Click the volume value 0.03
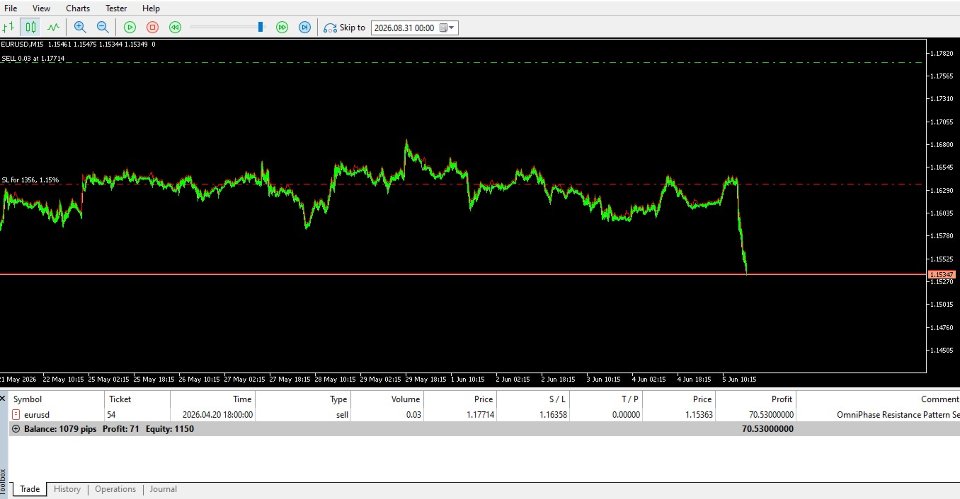The width and height of the screenshot is (960, 499). (x=414, y=415)
